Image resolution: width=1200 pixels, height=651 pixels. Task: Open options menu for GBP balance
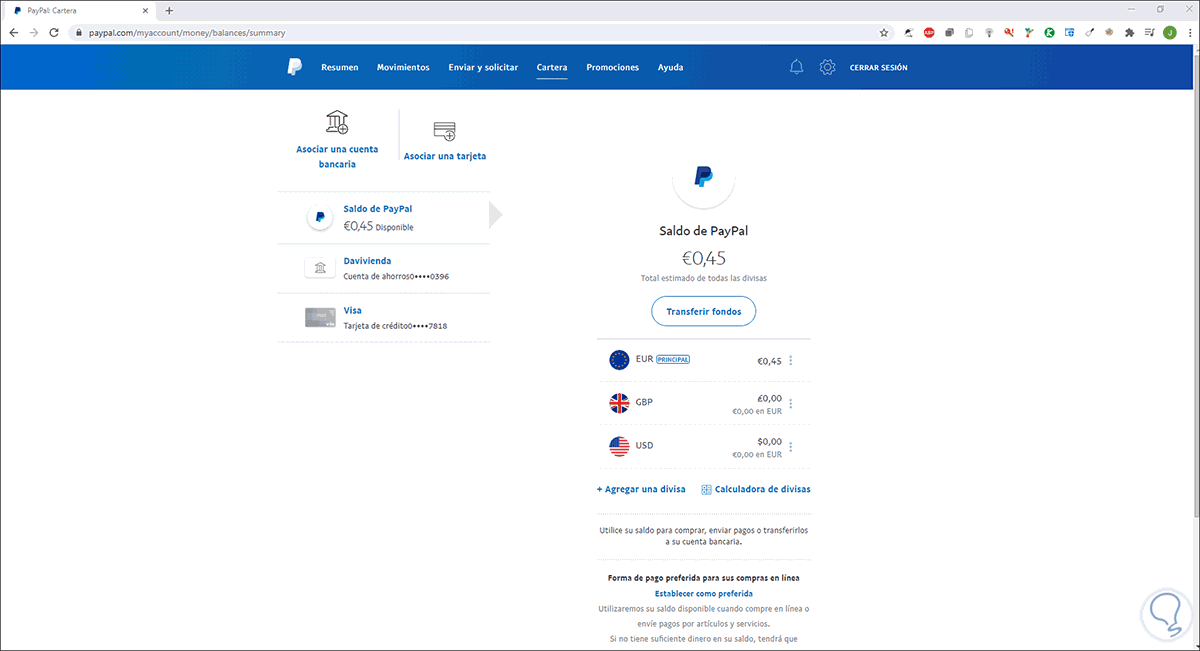click(x=791, y=404)
